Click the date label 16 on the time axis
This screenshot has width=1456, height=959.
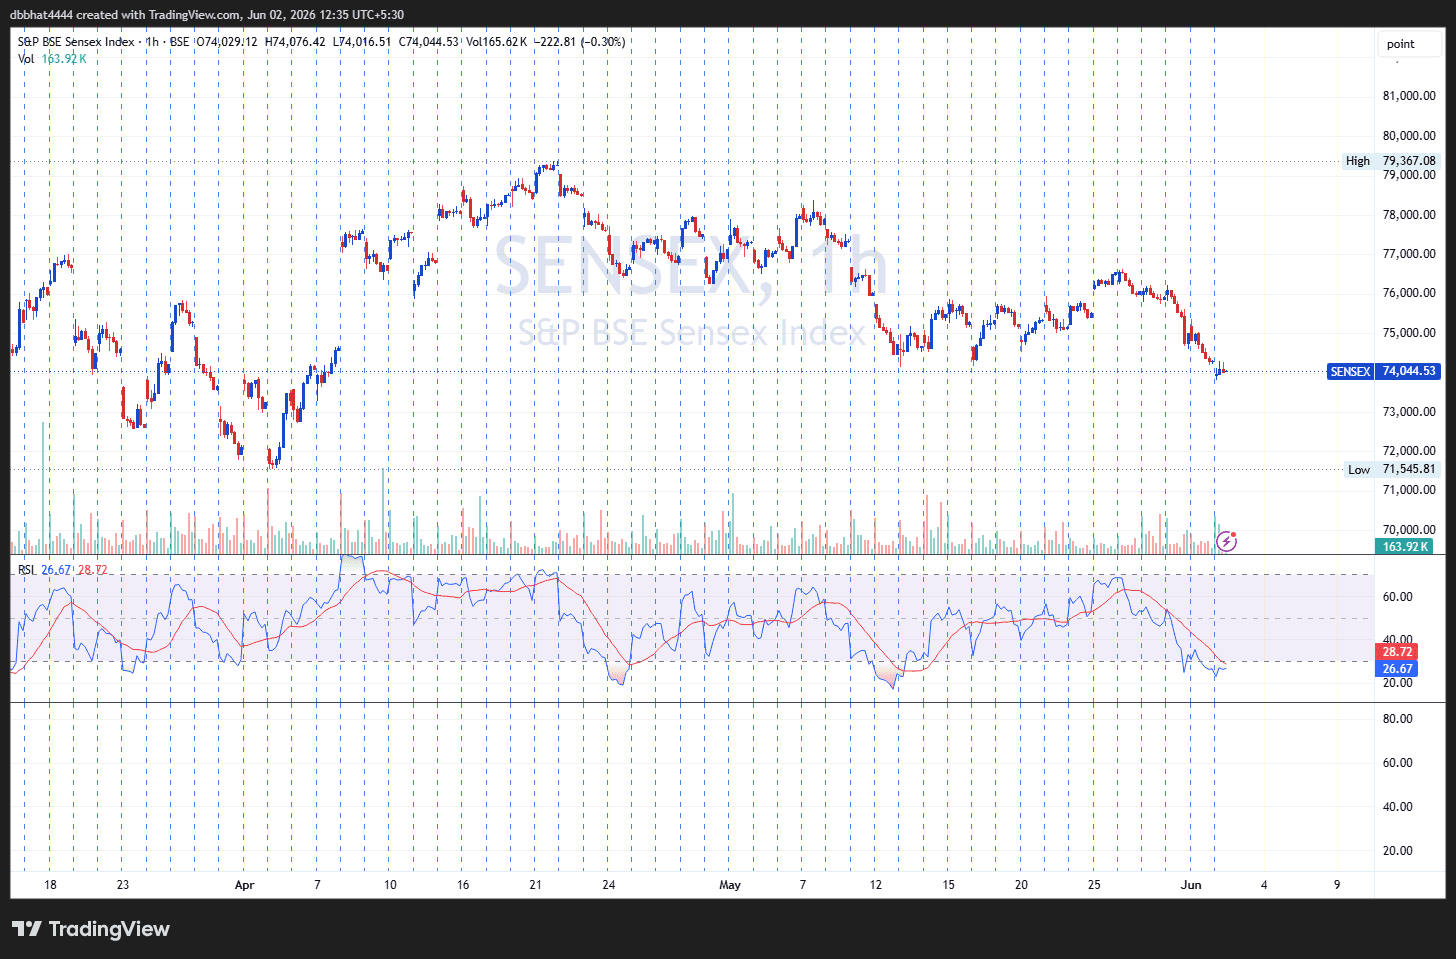click(463, 885)
